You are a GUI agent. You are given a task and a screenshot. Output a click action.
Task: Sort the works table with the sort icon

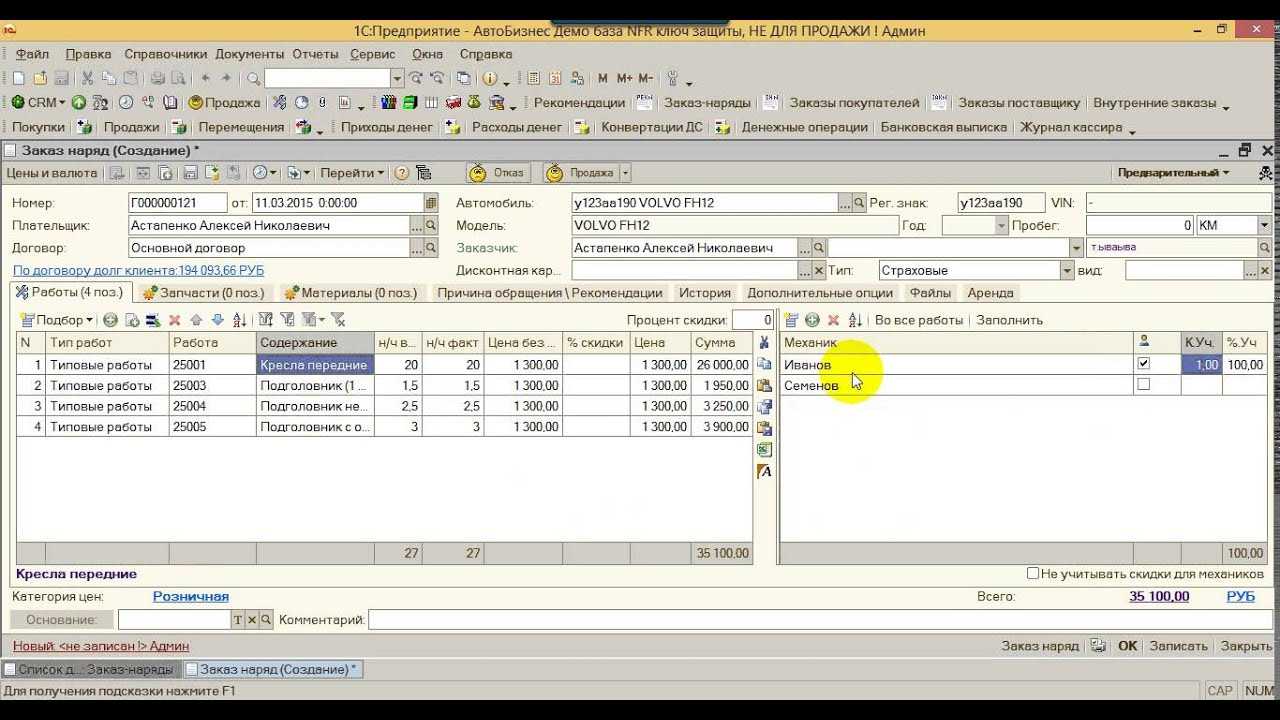point(239,320)
